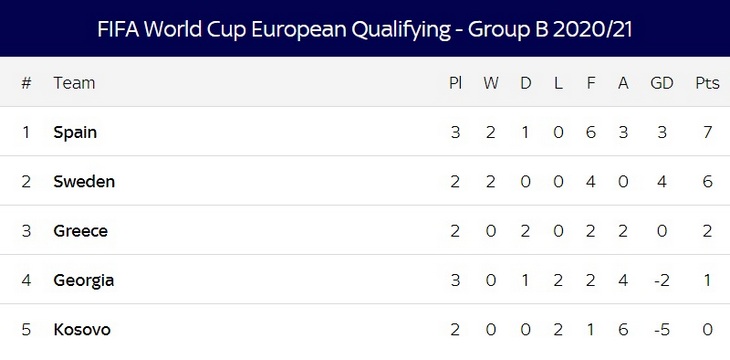Screen dimensions: 730x360
Task: Click Spain's points total of 7
Action: tap(708, 132)
